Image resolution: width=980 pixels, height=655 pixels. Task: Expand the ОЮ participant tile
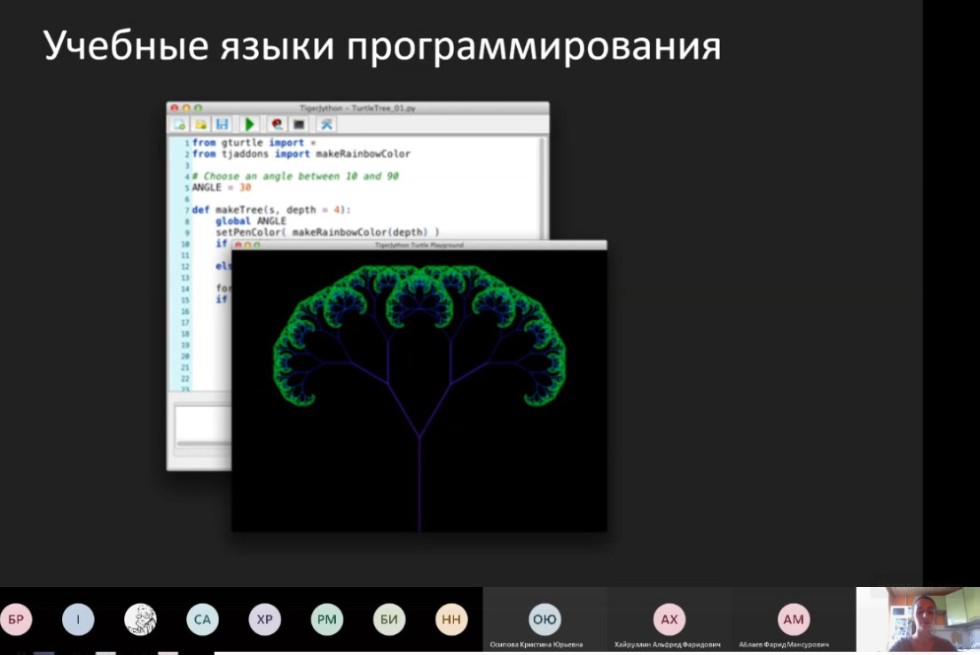click(545, 619)
